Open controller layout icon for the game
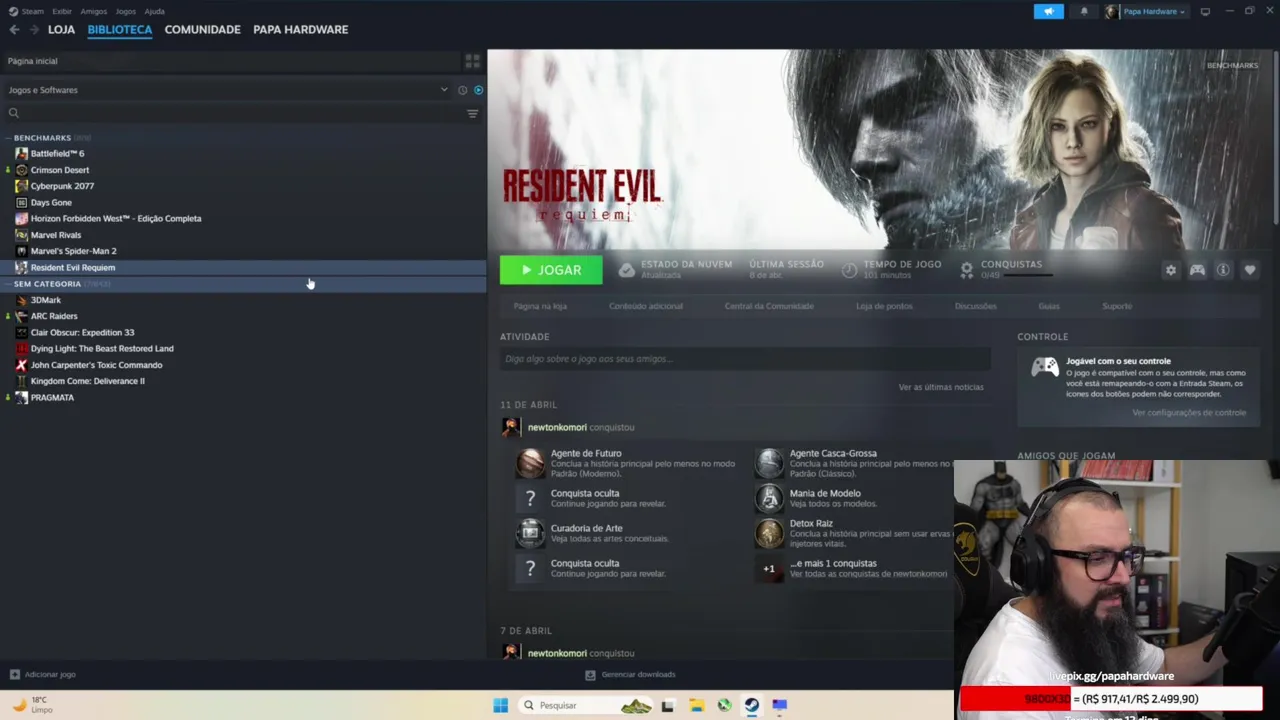The height and width of the screenshot is (720, 1280). [x=1196, y=270]
